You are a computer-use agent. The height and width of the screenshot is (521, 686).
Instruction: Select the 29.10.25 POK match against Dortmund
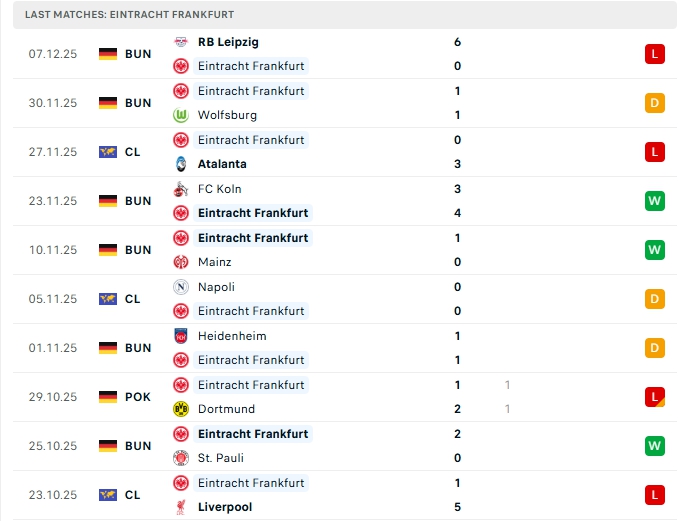click(340, 397)
